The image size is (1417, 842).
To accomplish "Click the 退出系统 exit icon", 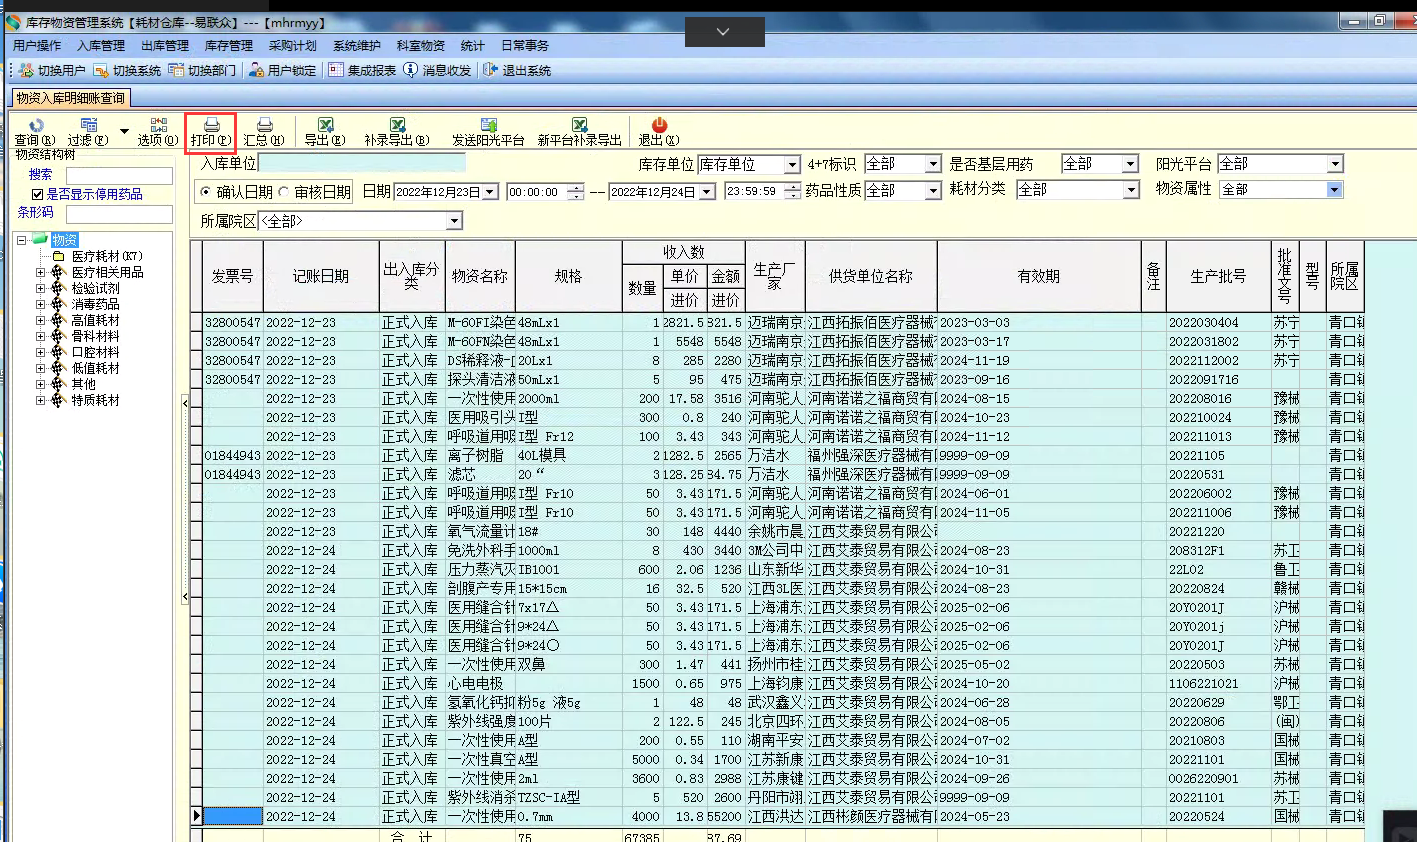I will pyautogui.click(x=490, y=70).
